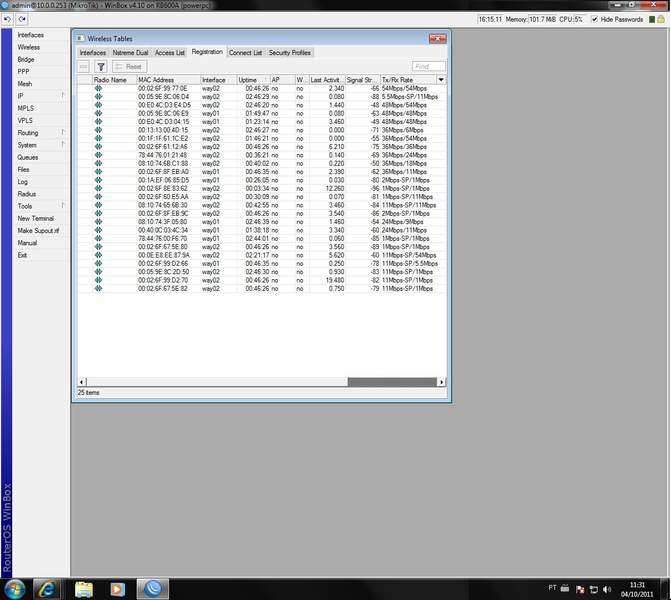
Task: Open Windows Media Player on taskbar
Action: pyautogui.click(x=117, y=589)
